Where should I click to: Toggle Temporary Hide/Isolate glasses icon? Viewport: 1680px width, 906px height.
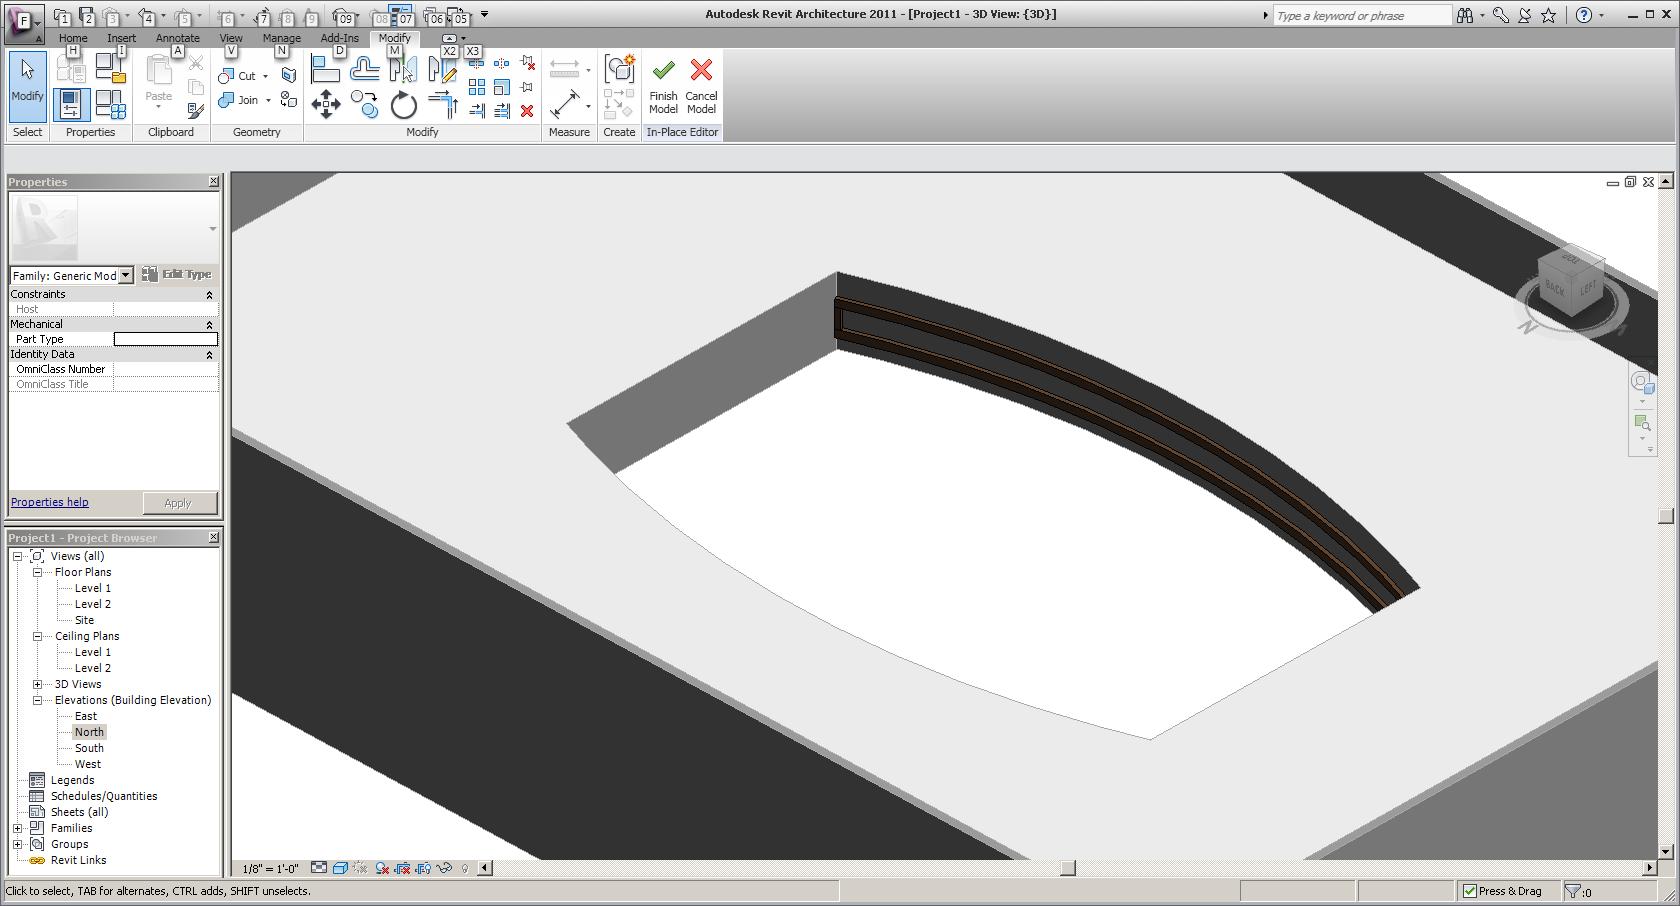tap(444, 868)
